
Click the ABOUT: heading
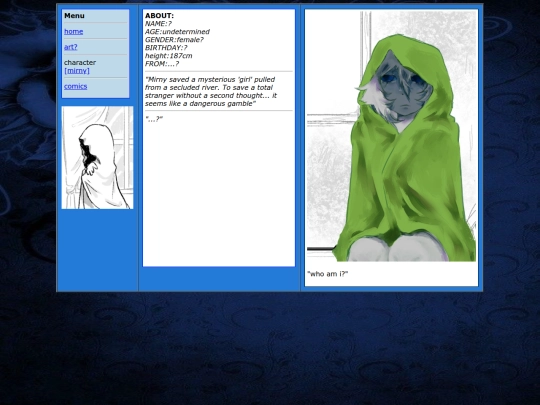click(x=159, y=16)
